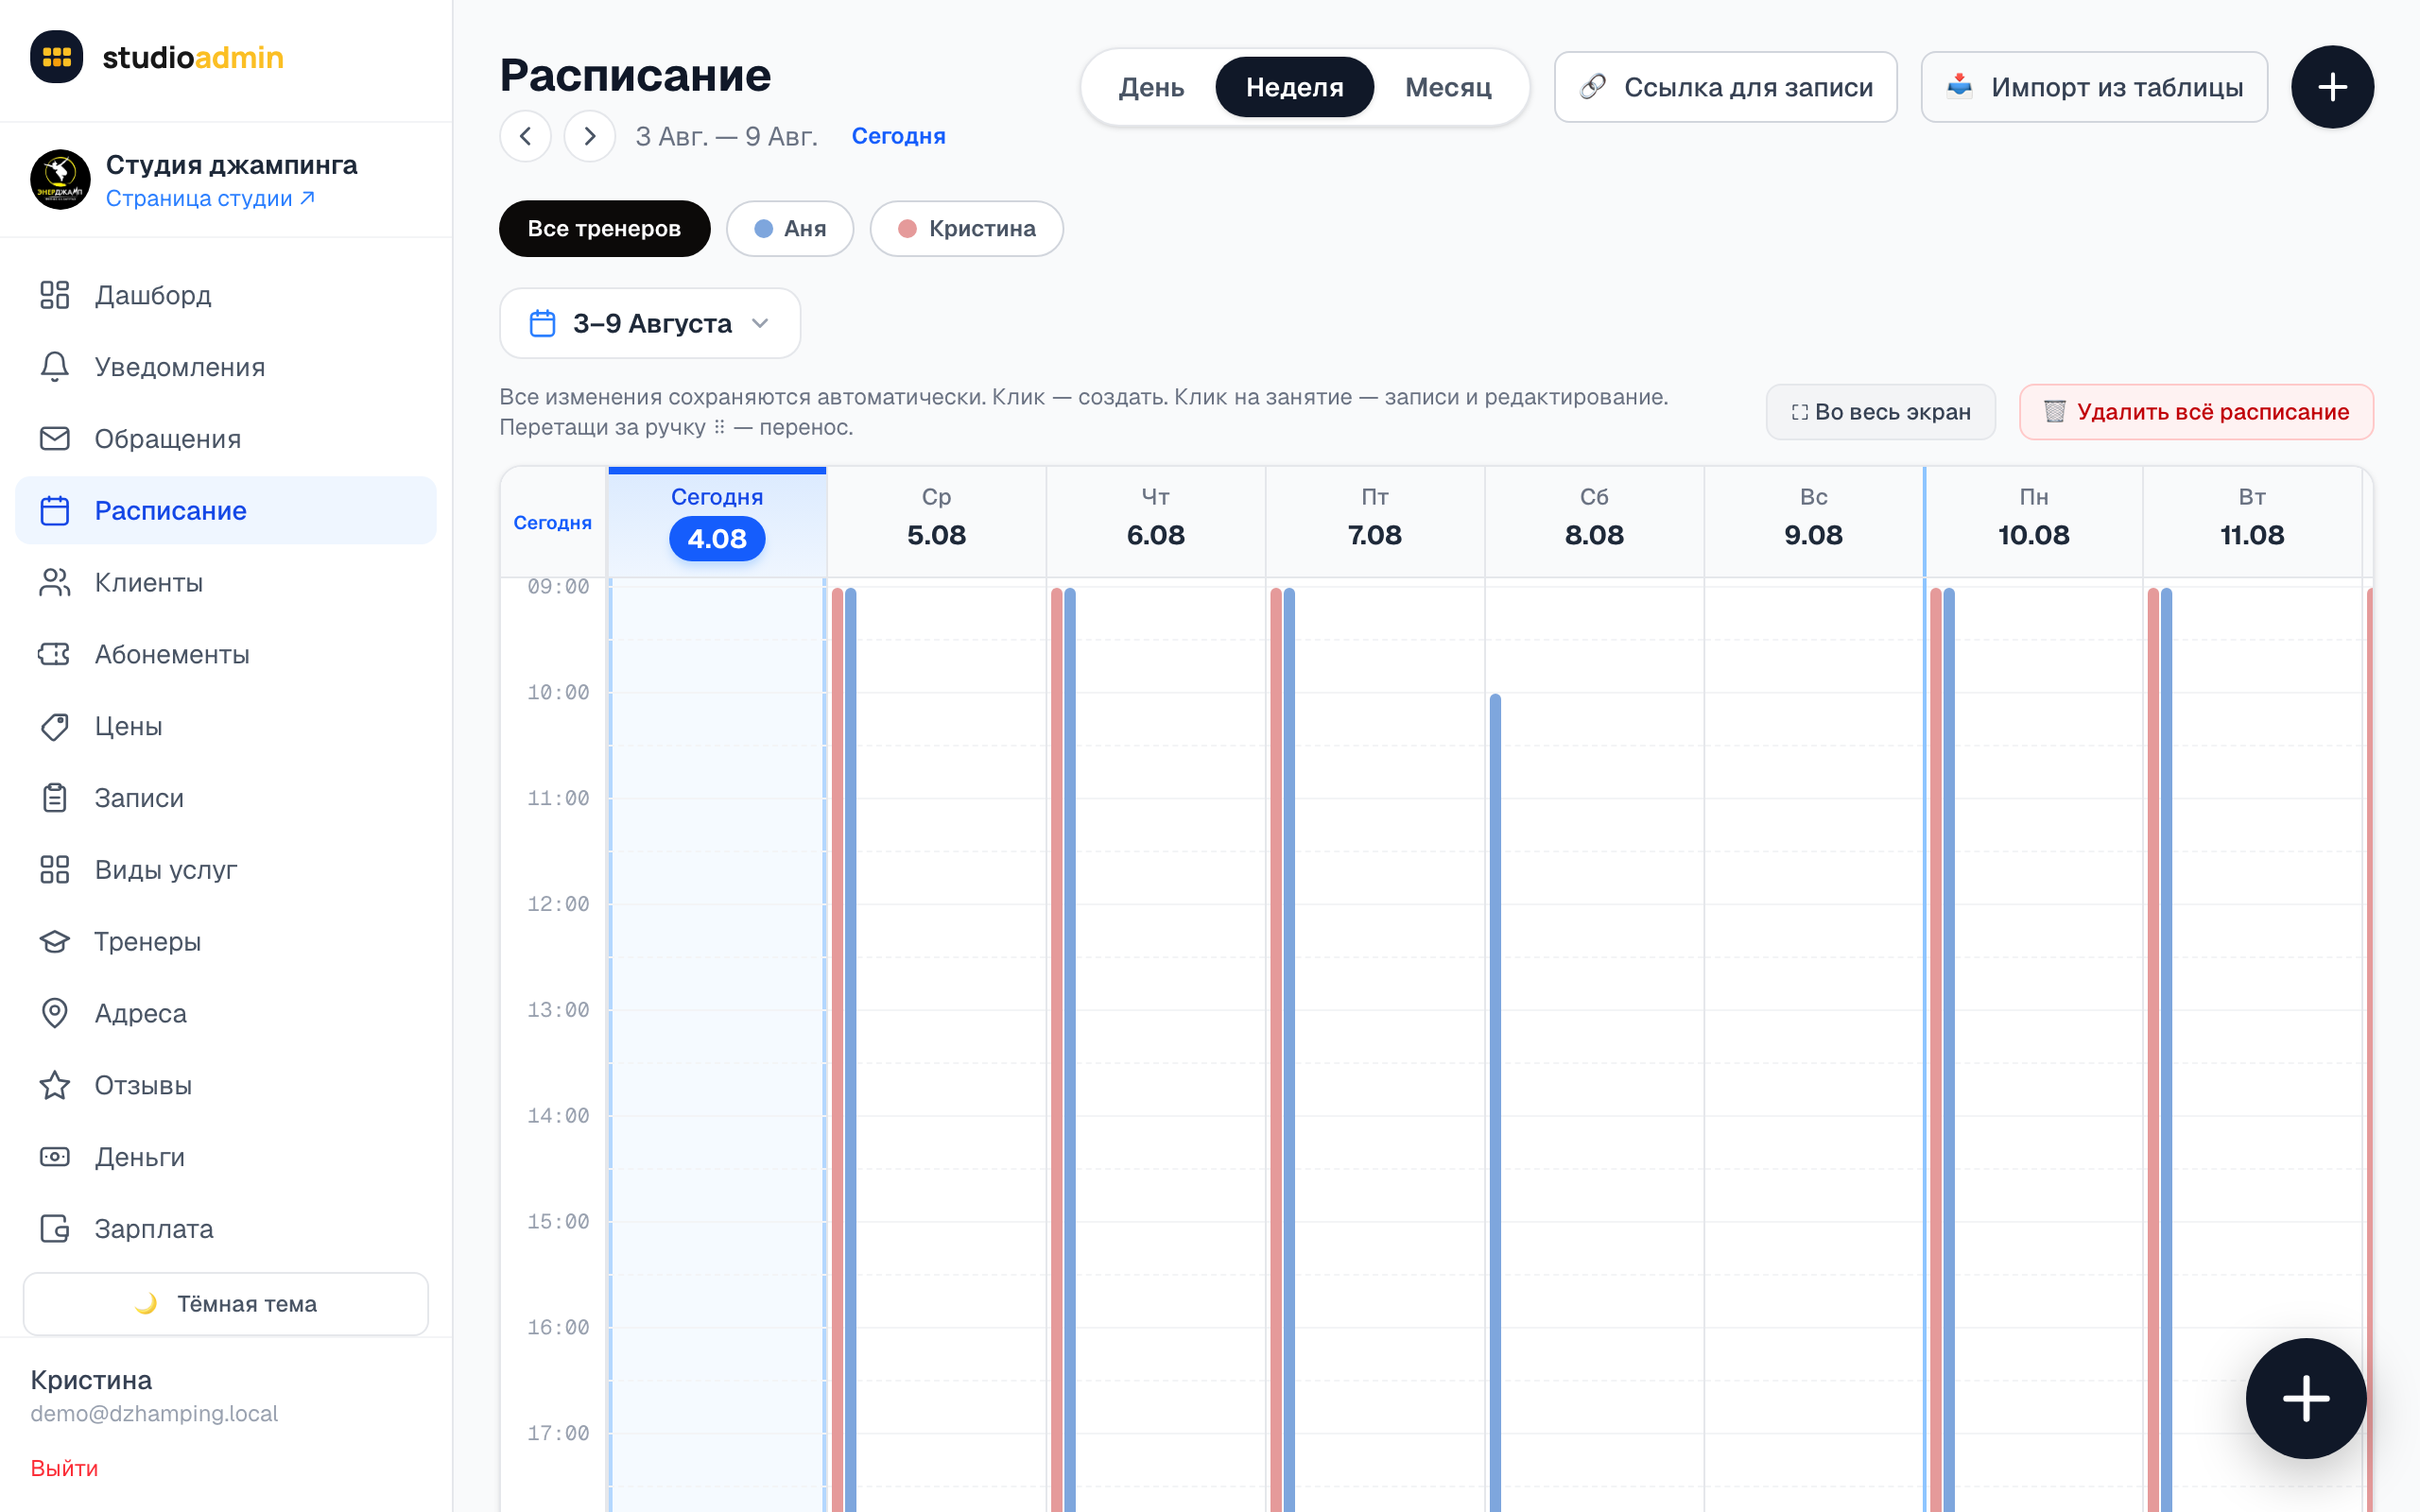2420x1512 pixels.
Task: Click Удалить всё расписание button
Action: (x=2197, y=412)
